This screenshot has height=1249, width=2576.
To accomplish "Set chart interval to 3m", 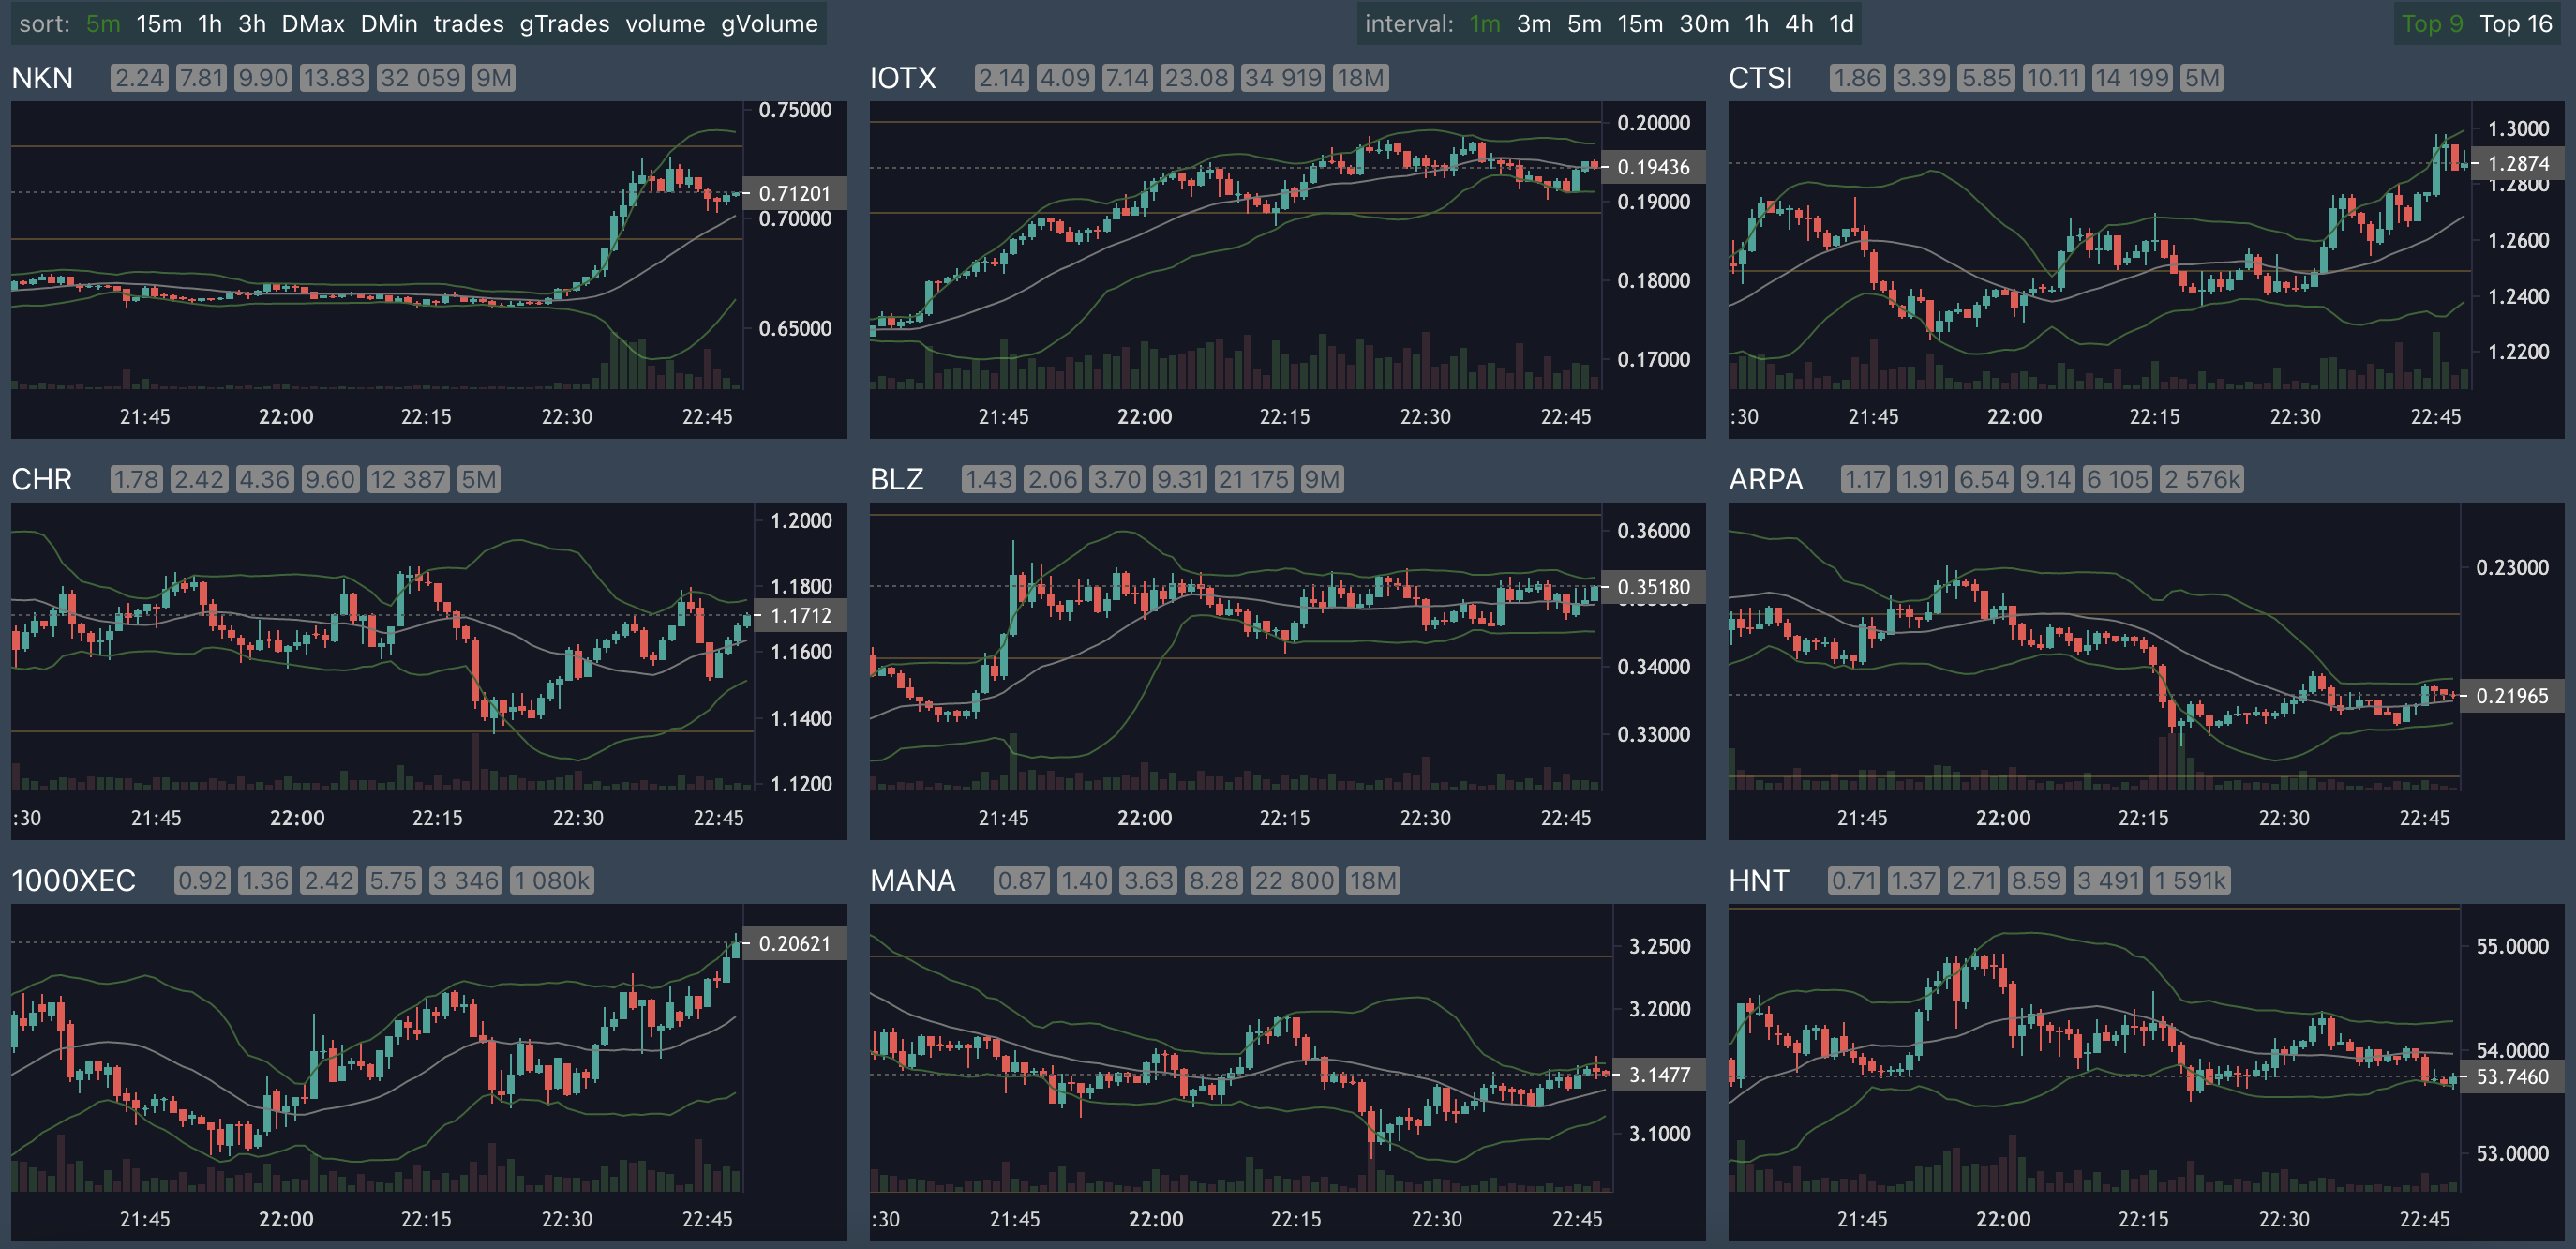I will 1533,23.
